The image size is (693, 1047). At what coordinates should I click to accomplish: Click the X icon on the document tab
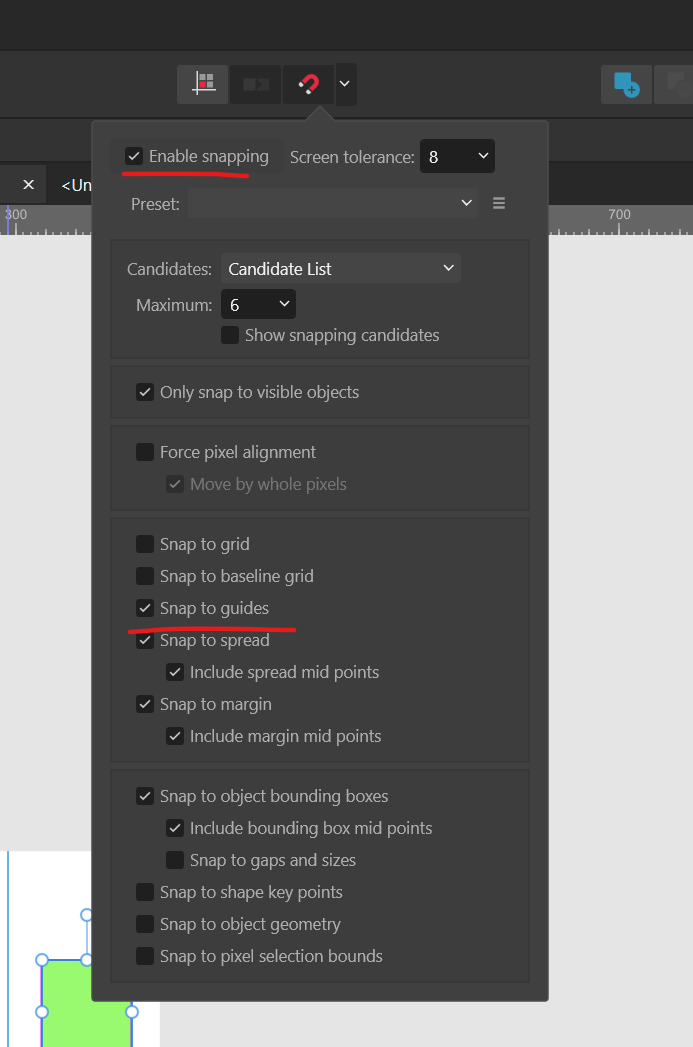(x=27, y=184)
